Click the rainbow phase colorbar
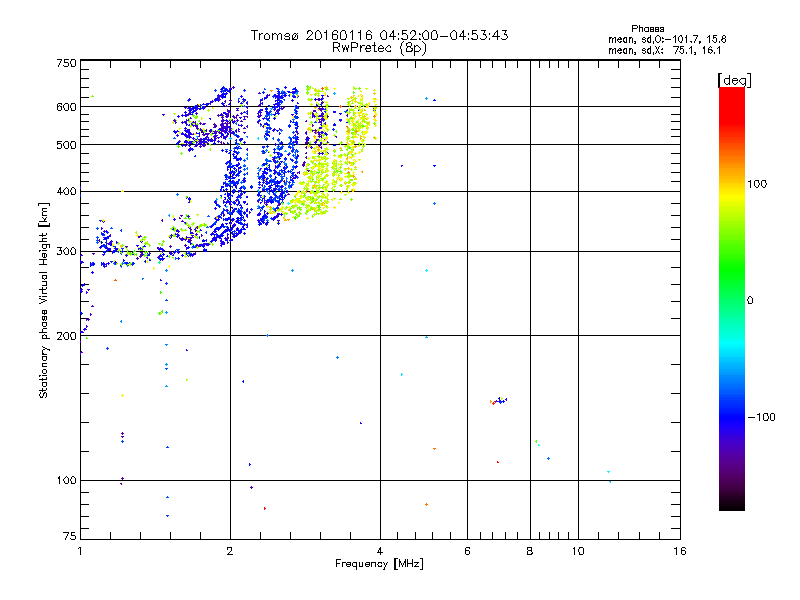 (x=732, y=299)
